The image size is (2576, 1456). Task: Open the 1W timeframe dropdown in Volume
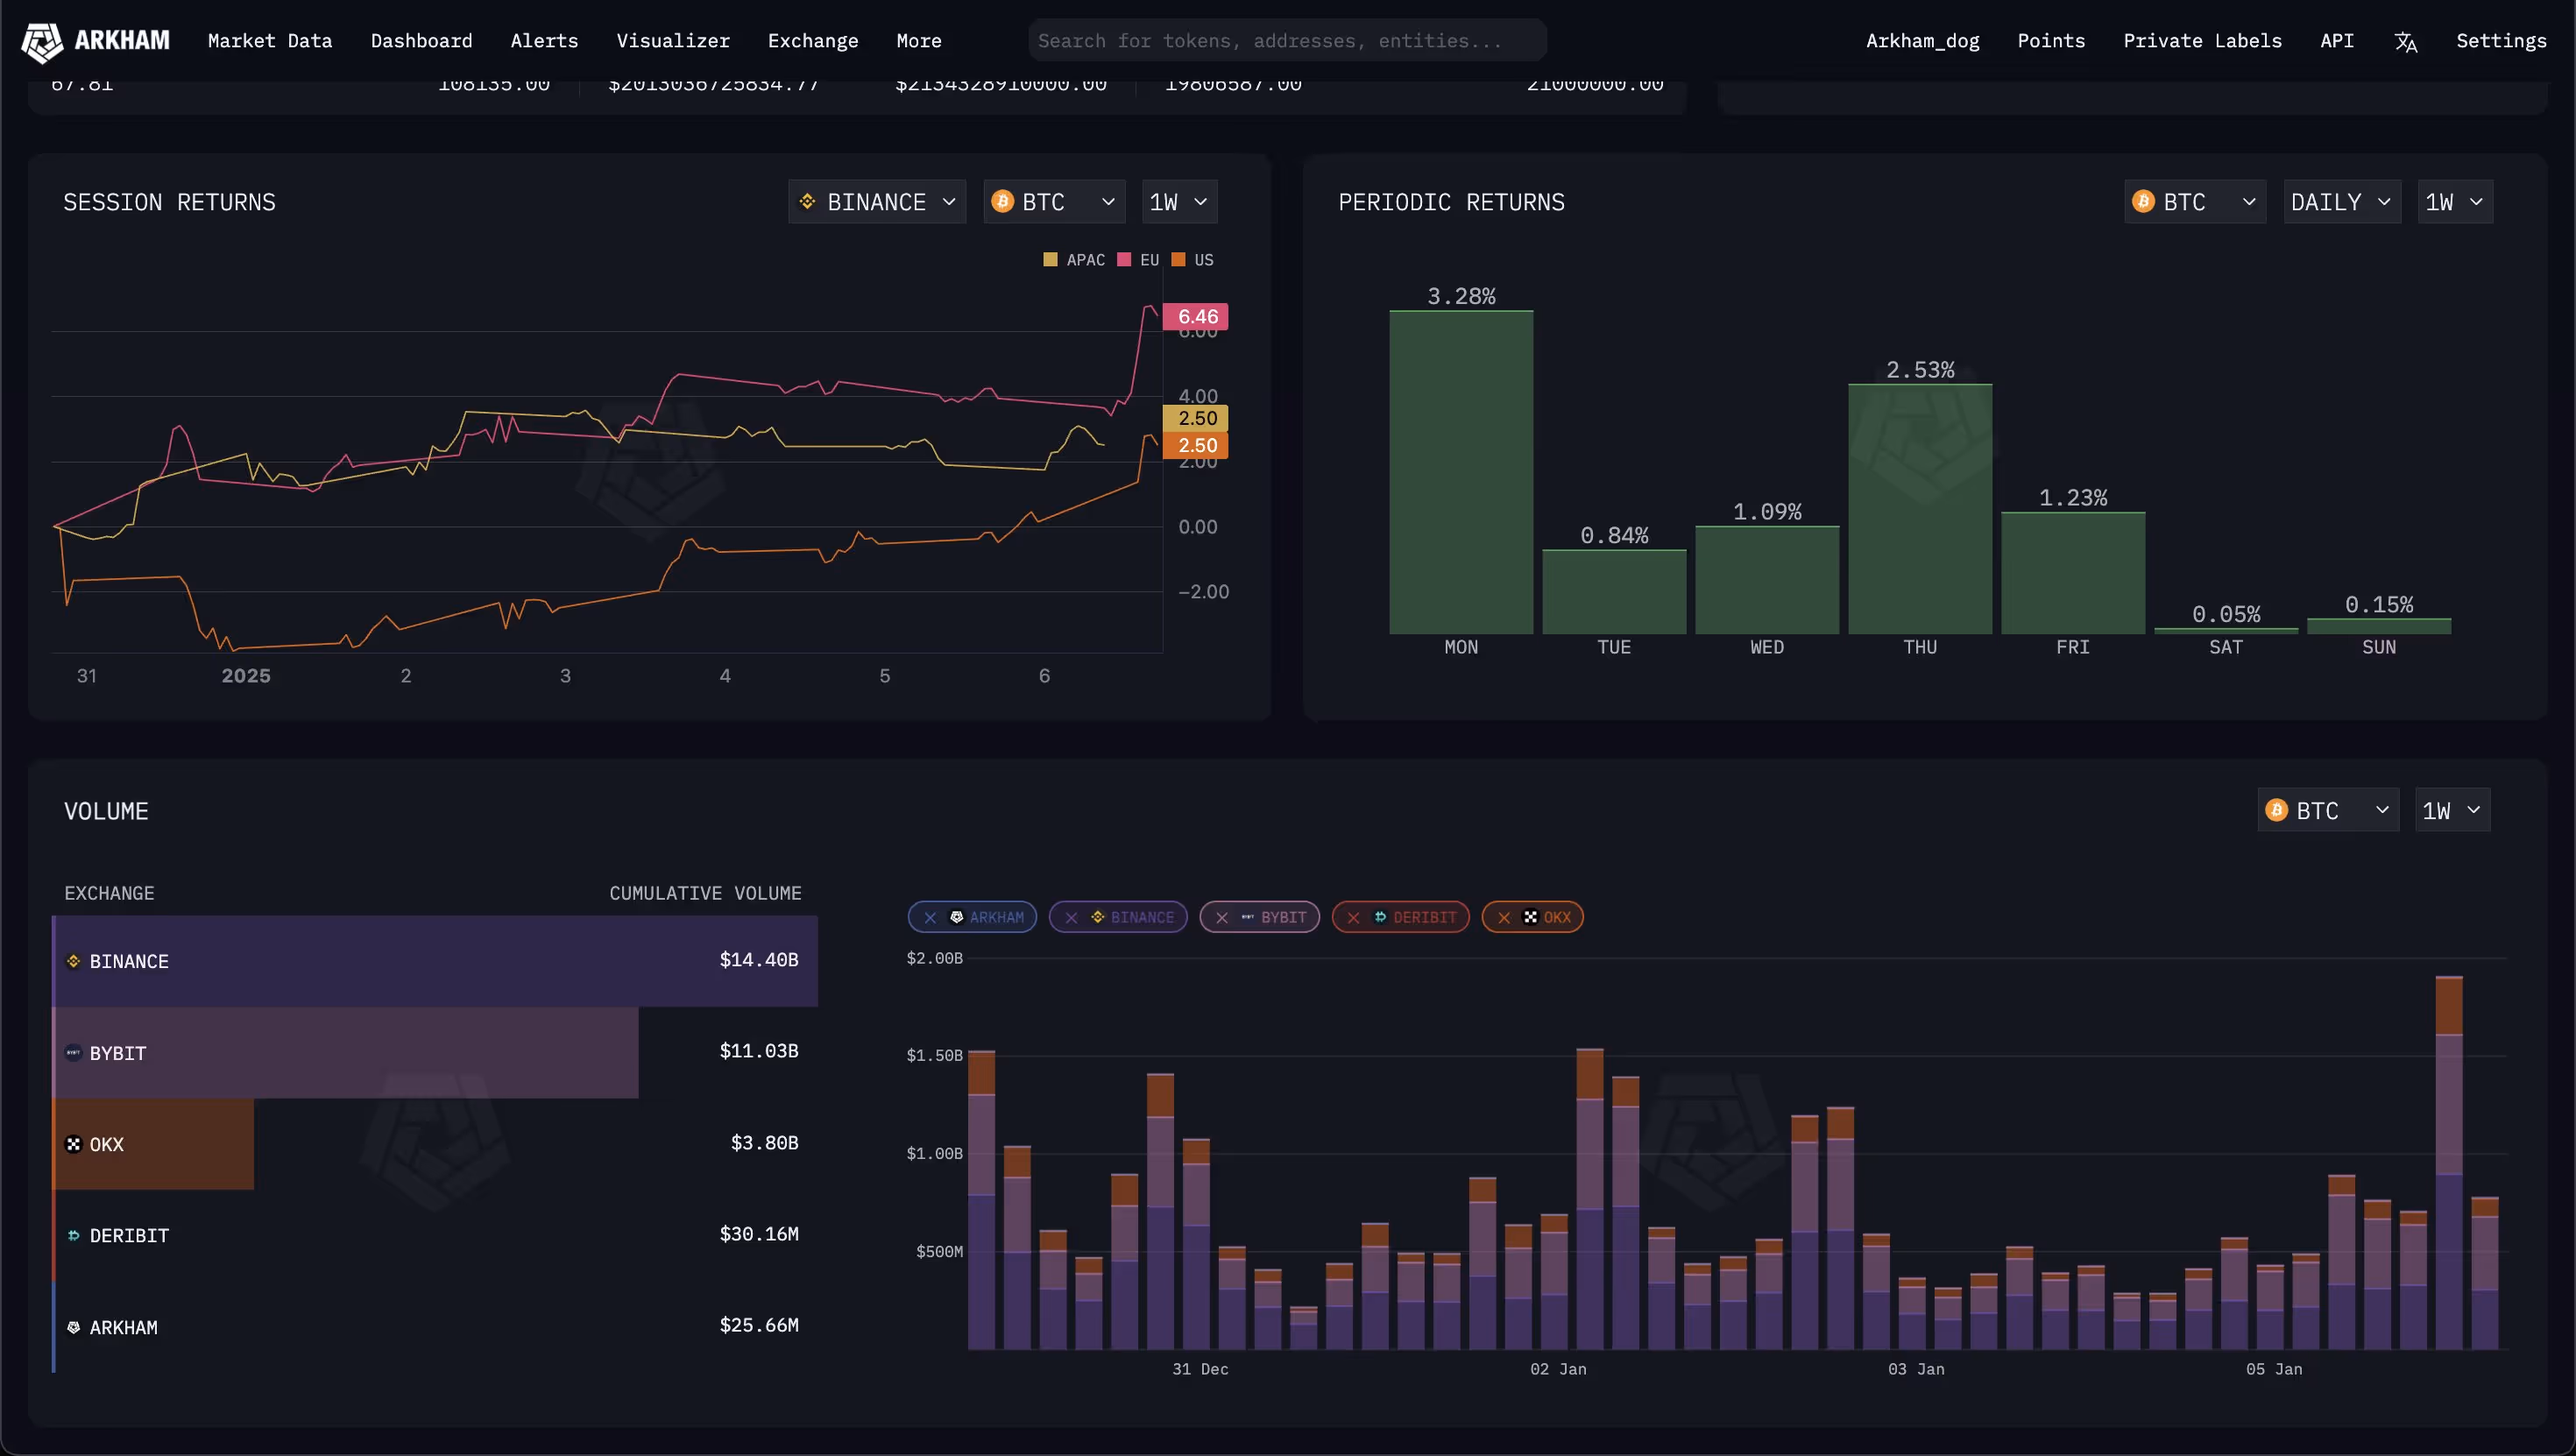pyautogui.click(x=2451, y=810)
